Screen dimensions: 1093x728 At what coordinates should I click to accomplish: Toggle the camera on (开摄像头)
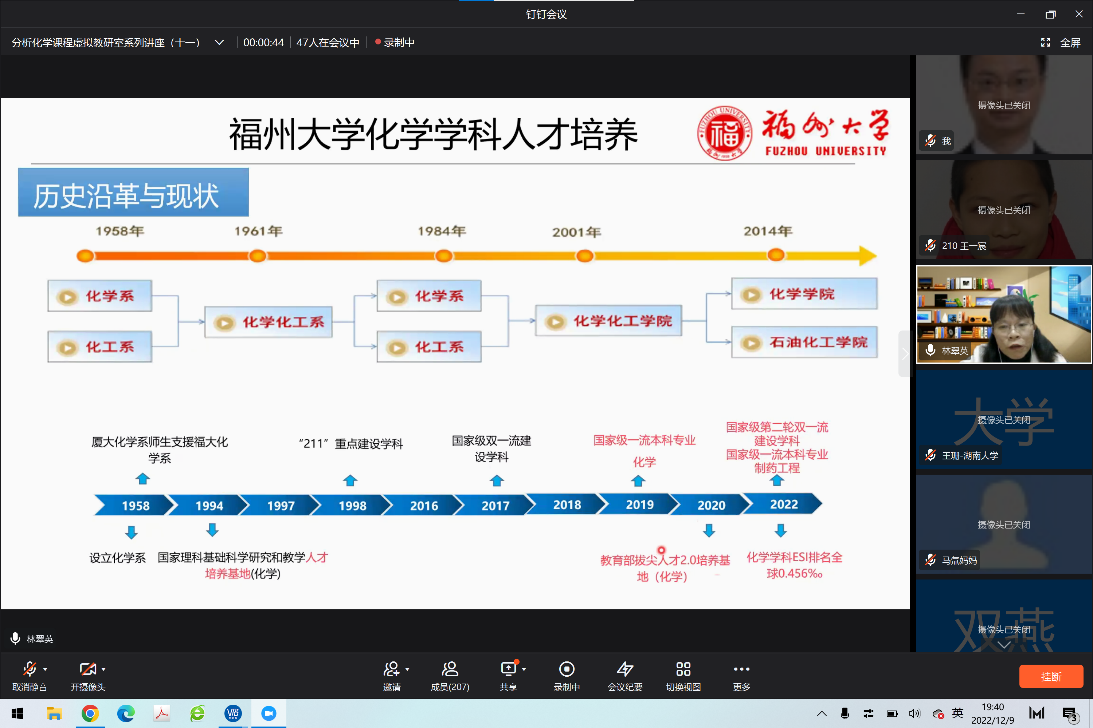coord(86,669)
